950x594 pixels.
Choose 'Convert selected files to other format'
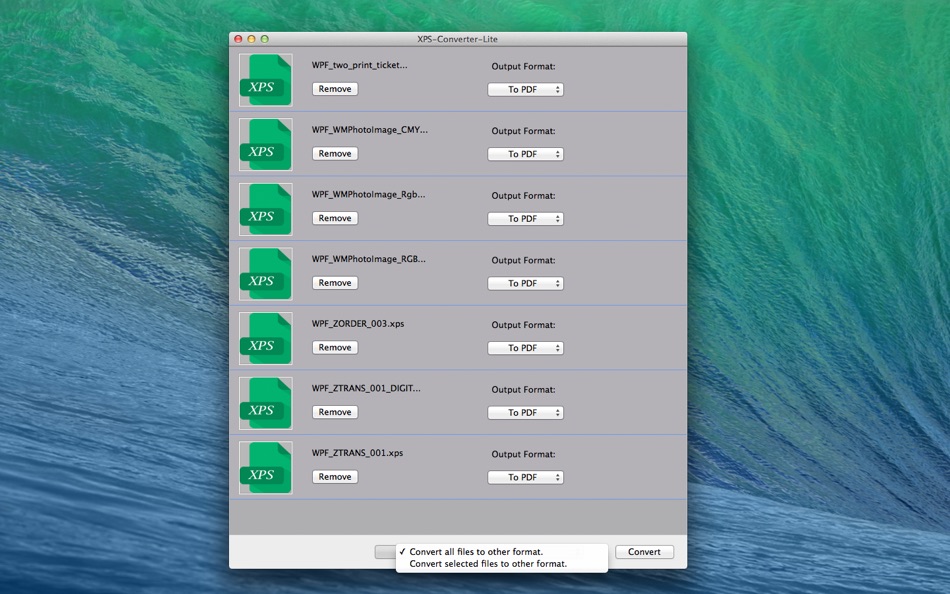[x=487, y=564]
